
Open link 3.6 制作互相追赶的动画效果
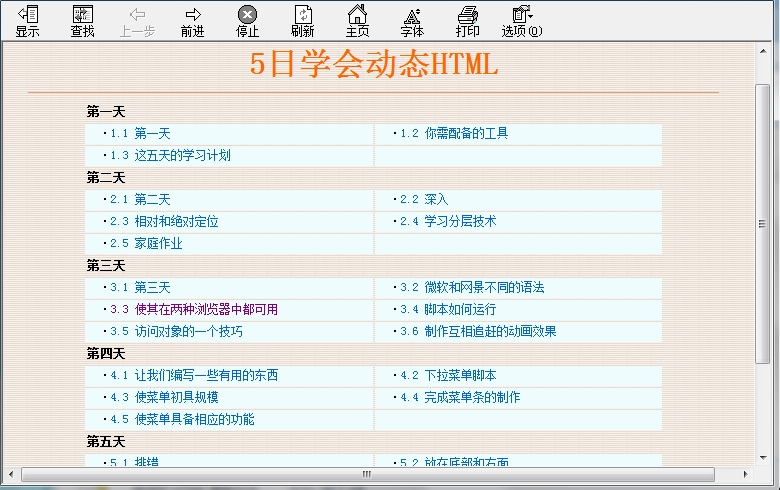coord(478,331)
